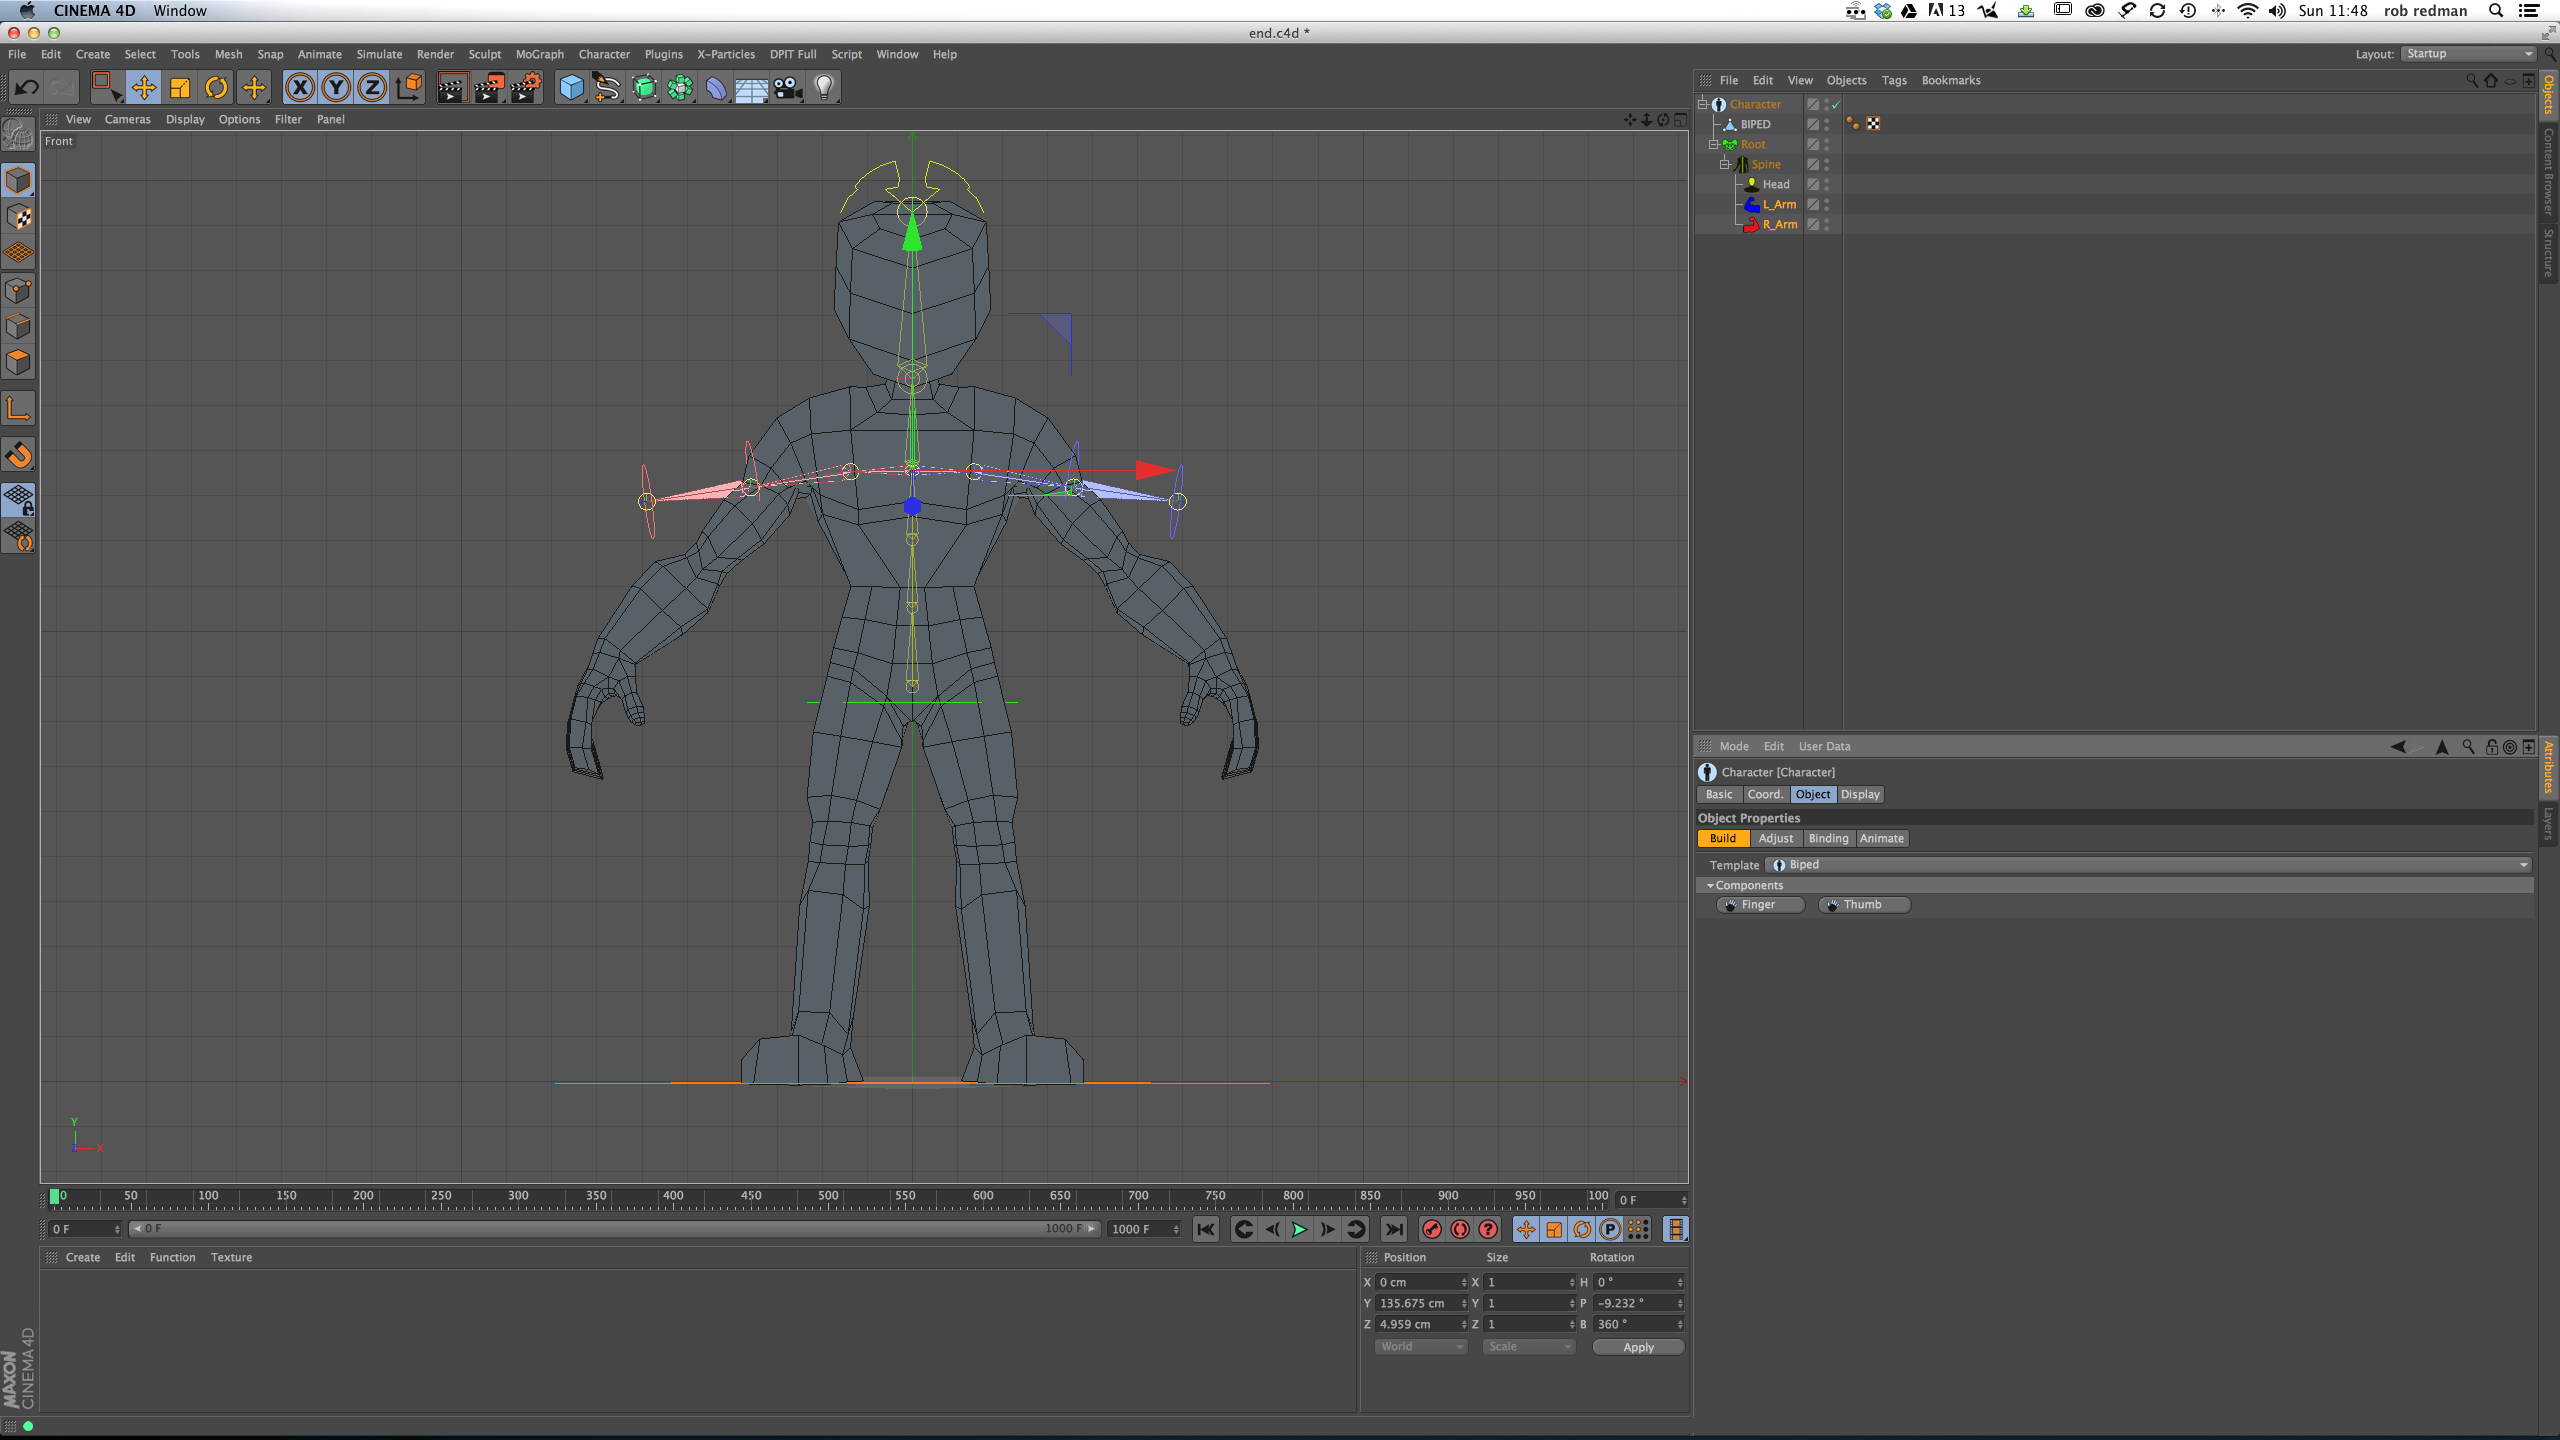The image size is (2560, 1440).
Task: Open Edit Render Settings icon
Action: 526,88
